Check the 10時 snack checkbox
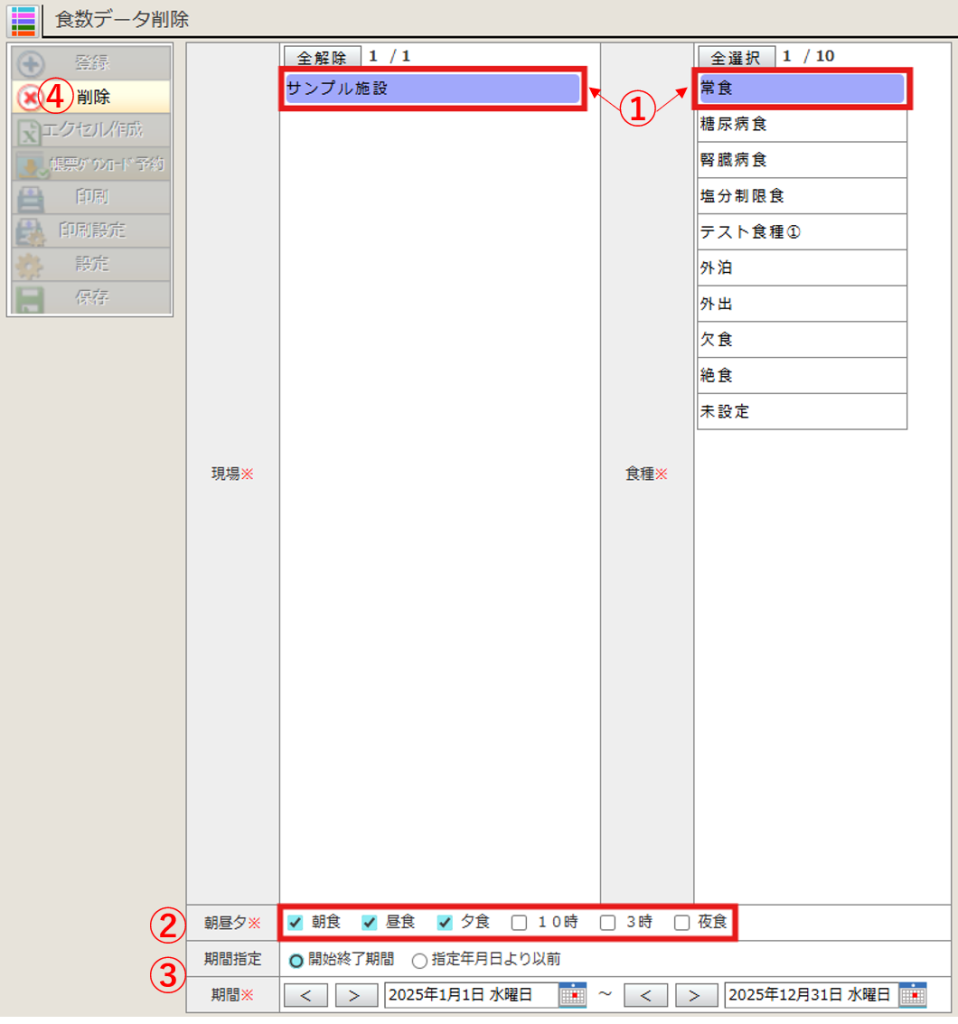This screenshot has height=1024, width=958. coord(519,922)
